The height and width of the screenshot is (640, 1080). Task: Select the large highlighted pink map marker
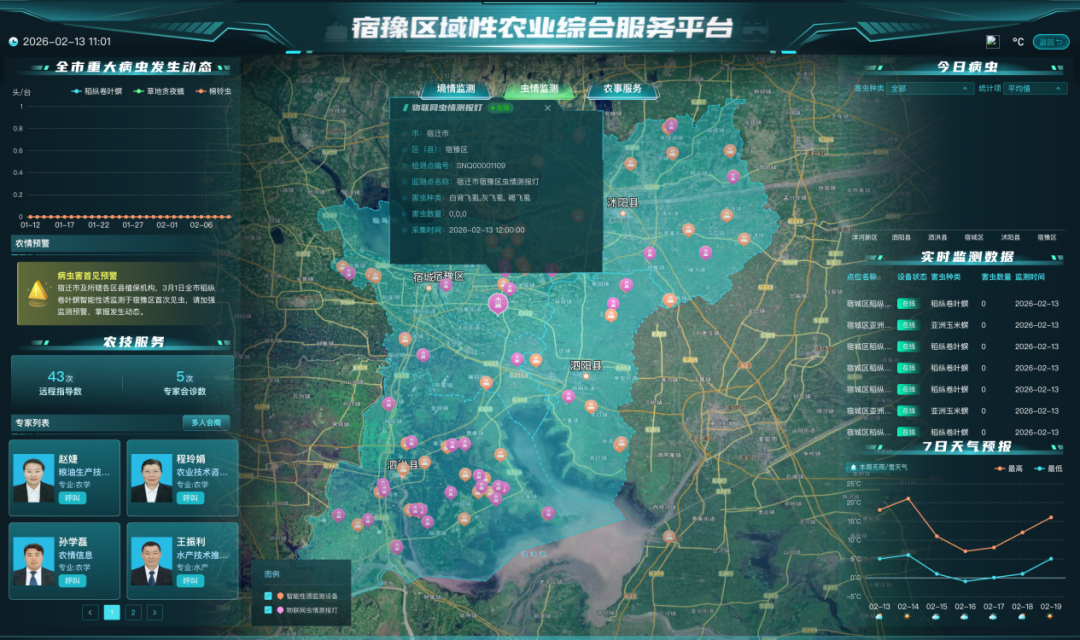(x=498, y=303)
